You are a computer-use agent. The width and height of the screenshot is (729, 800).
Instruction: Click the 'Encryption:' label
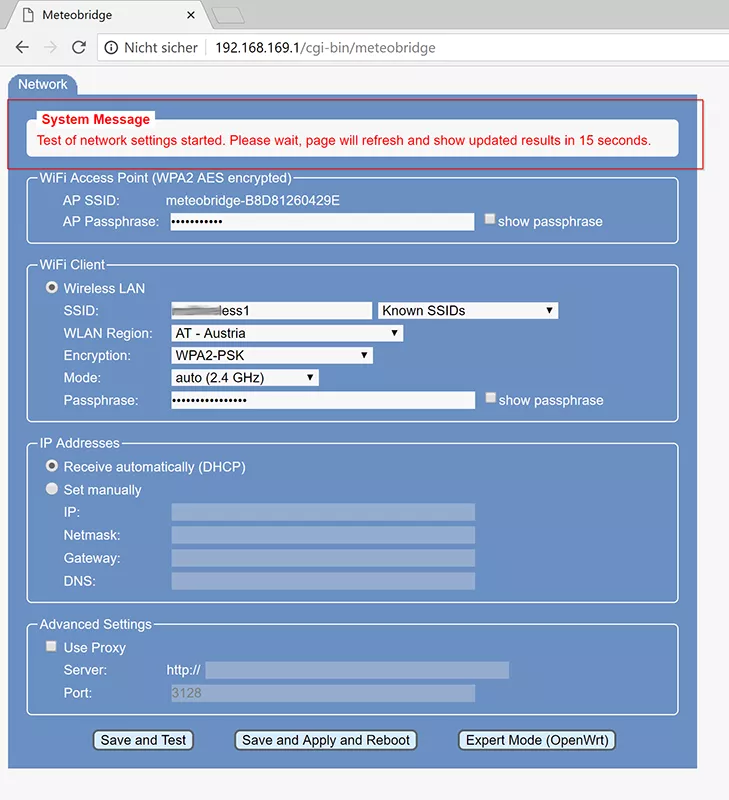point(97,356)
